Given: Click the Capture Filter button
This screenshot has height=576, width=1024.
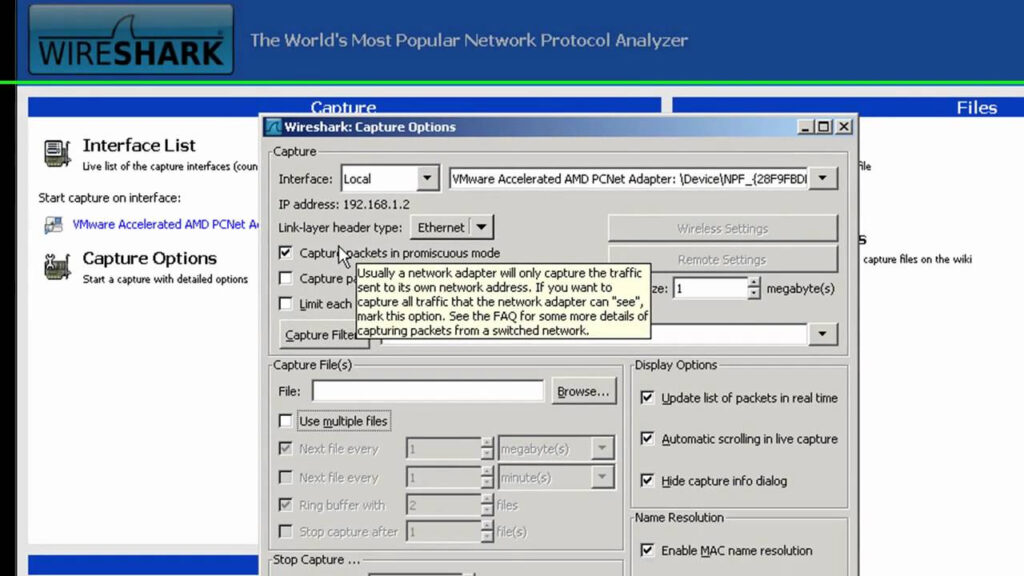Looking at the screenshot, I should click(320, 335).
